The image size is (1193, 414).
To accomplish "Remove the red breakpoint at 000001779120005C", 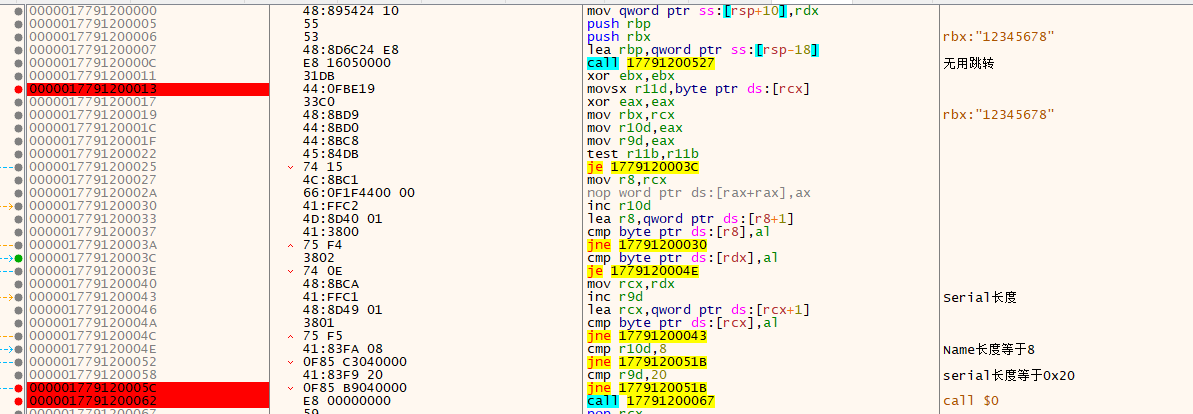I will pos(19,387).
